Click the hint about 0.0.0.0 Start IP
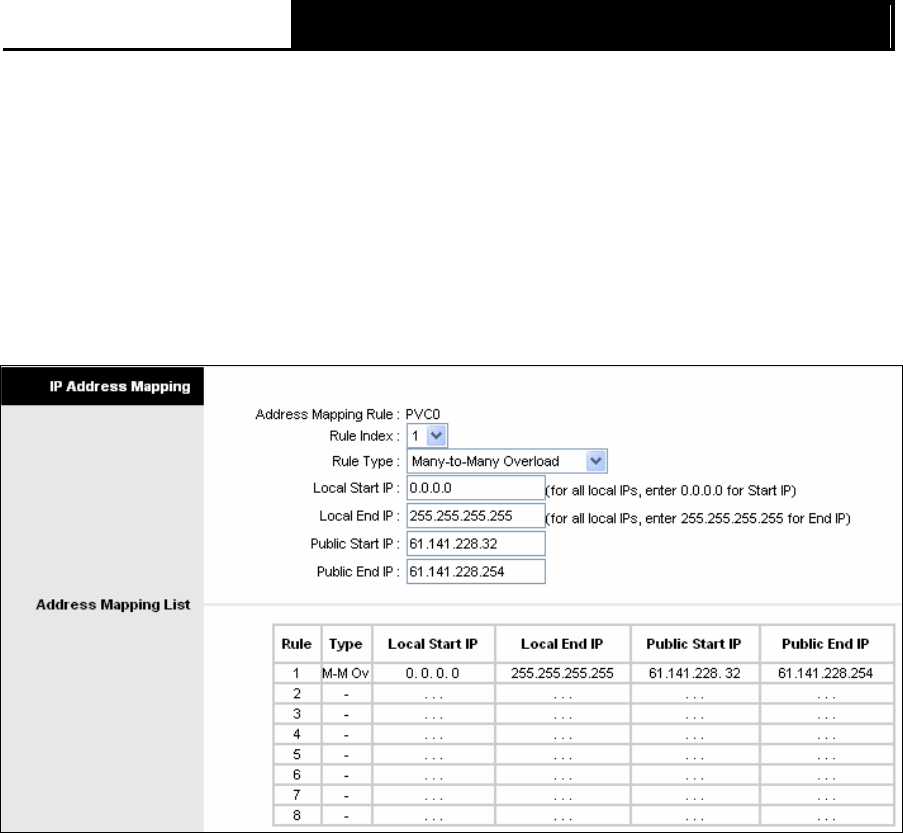Image resolution: width=903 pixels, height=833 pixels. tap(671, 491)
